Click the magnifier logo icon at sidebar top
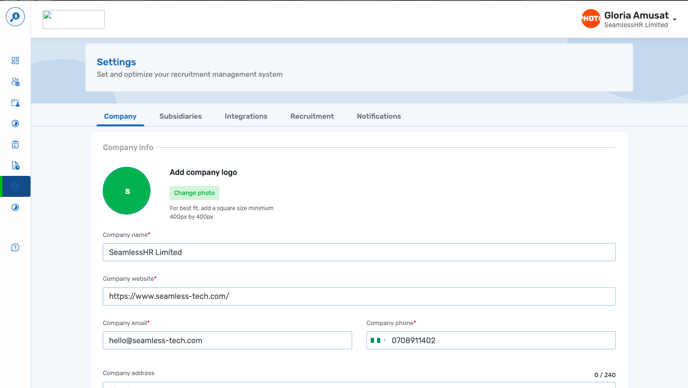The height and width of the screenshot is (388, 688). tap(15, 17)
